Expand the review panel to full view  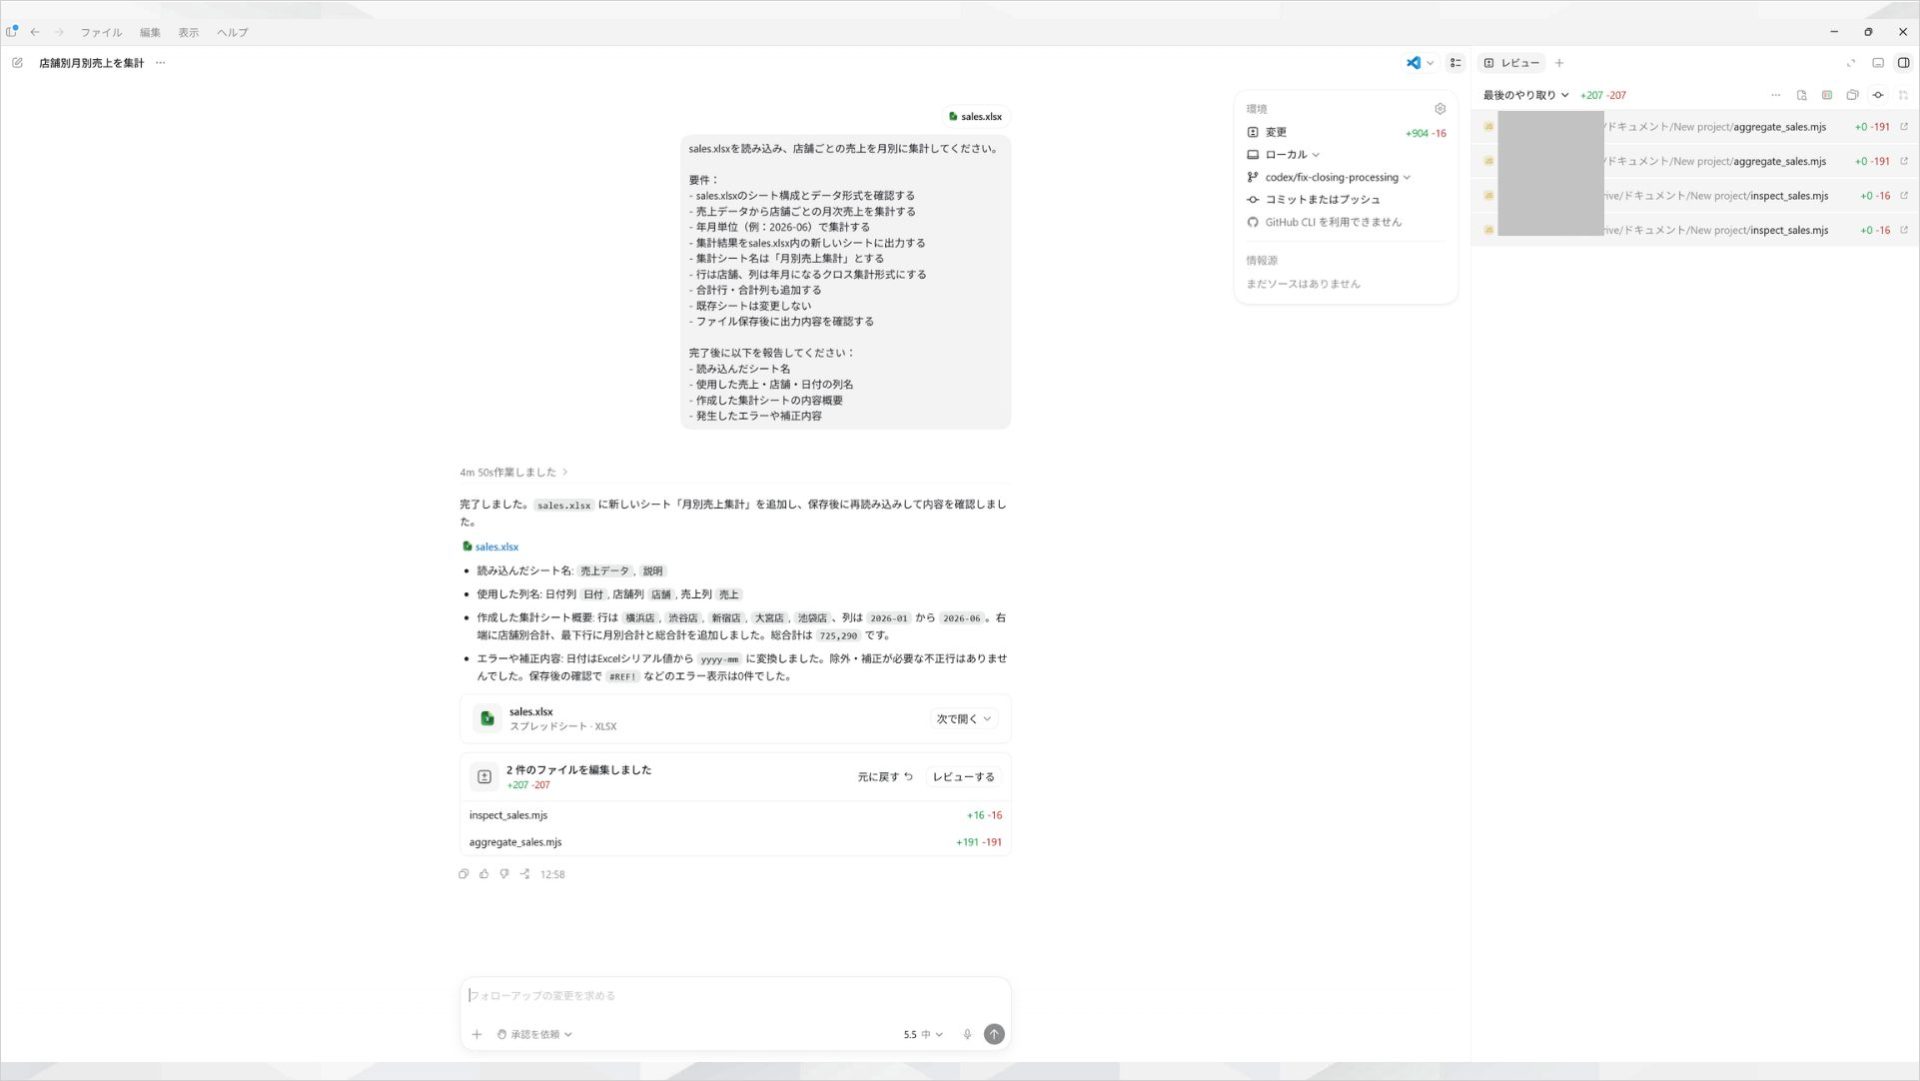[1851, 63]
